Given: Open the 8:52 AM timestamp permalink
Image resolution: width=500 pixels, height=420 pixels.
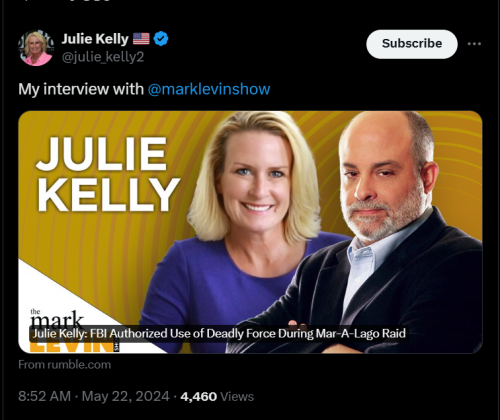Looking at the screenshot, I should pos(45,396).
